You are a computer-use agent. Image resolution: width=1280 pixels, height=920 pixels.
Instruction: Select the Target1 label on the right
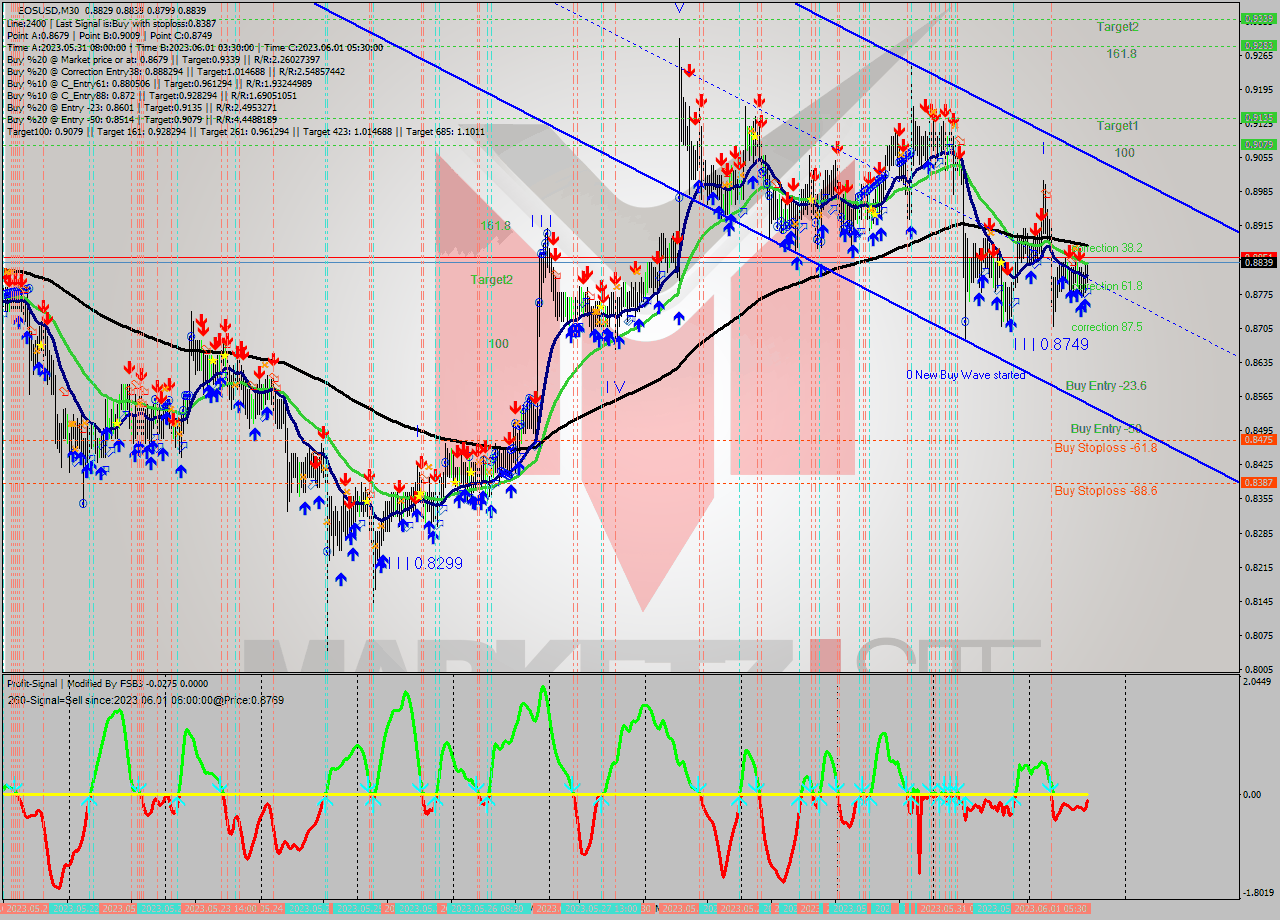pyautogui.click(x=1117, y=126)
